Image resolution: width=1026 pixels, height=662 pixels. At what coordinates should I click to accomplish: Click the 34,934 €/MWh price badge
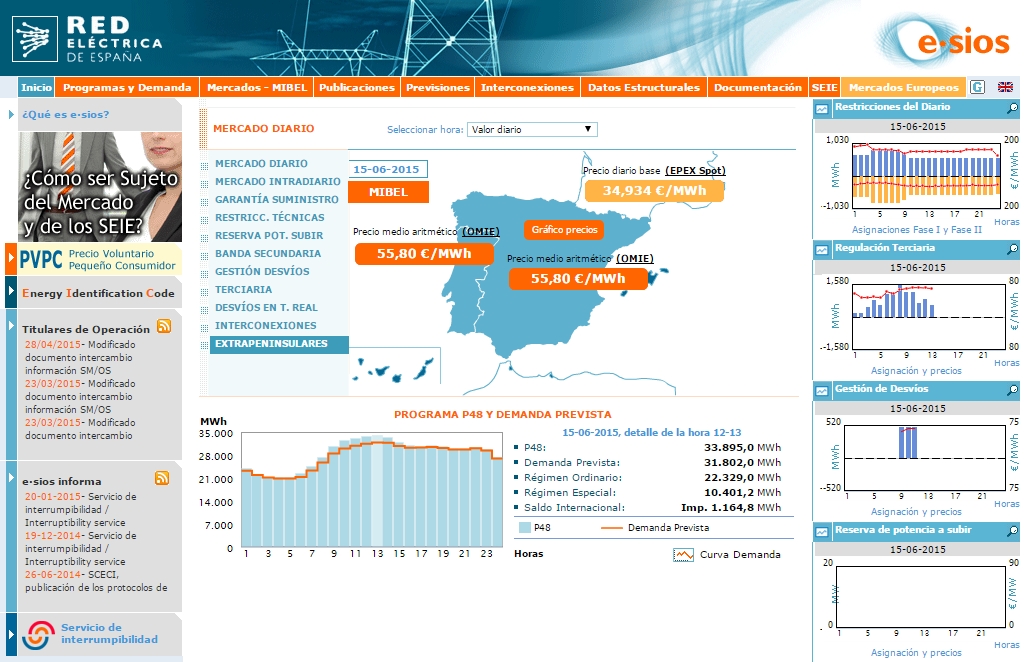[654, 190]
